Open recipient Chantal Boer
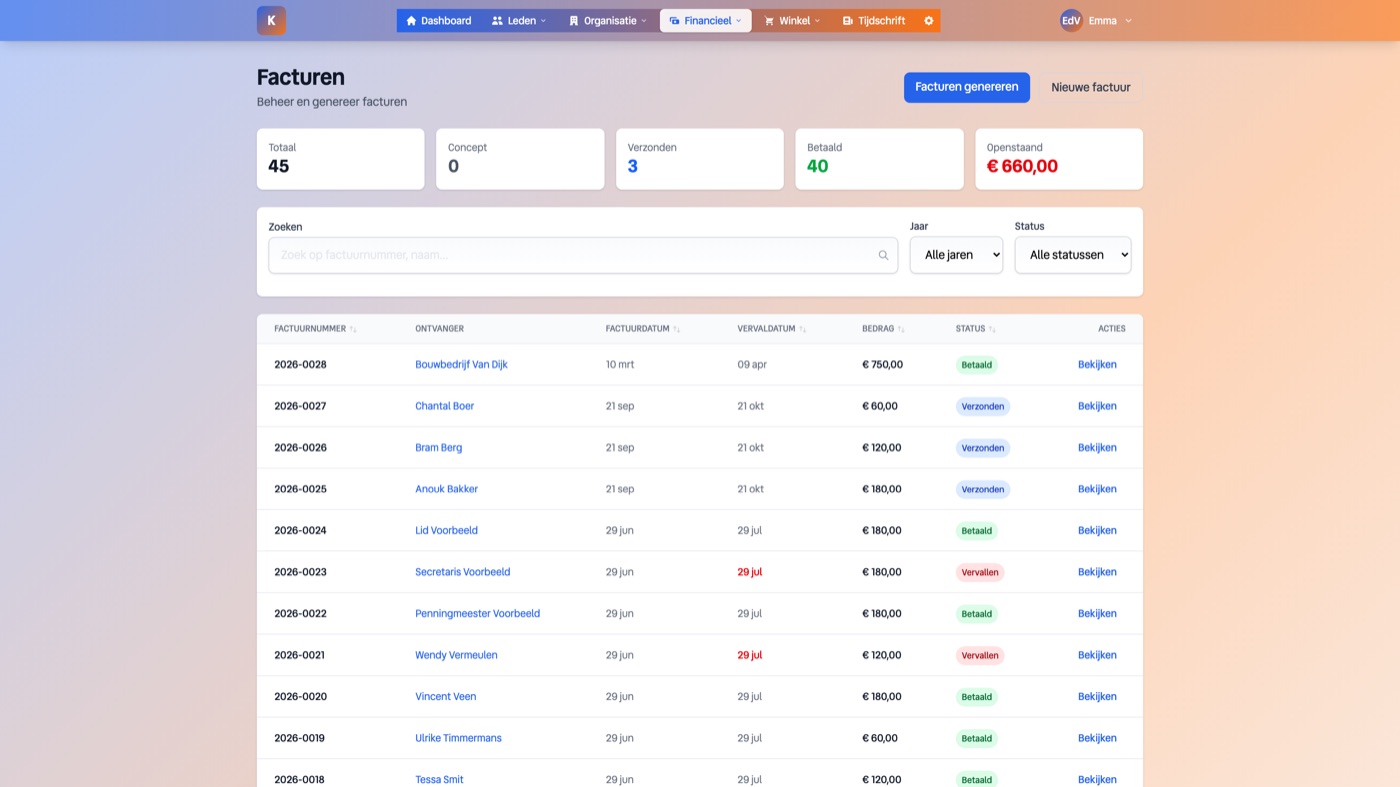This screenshot has width=1400, height=787. (445, 406)
